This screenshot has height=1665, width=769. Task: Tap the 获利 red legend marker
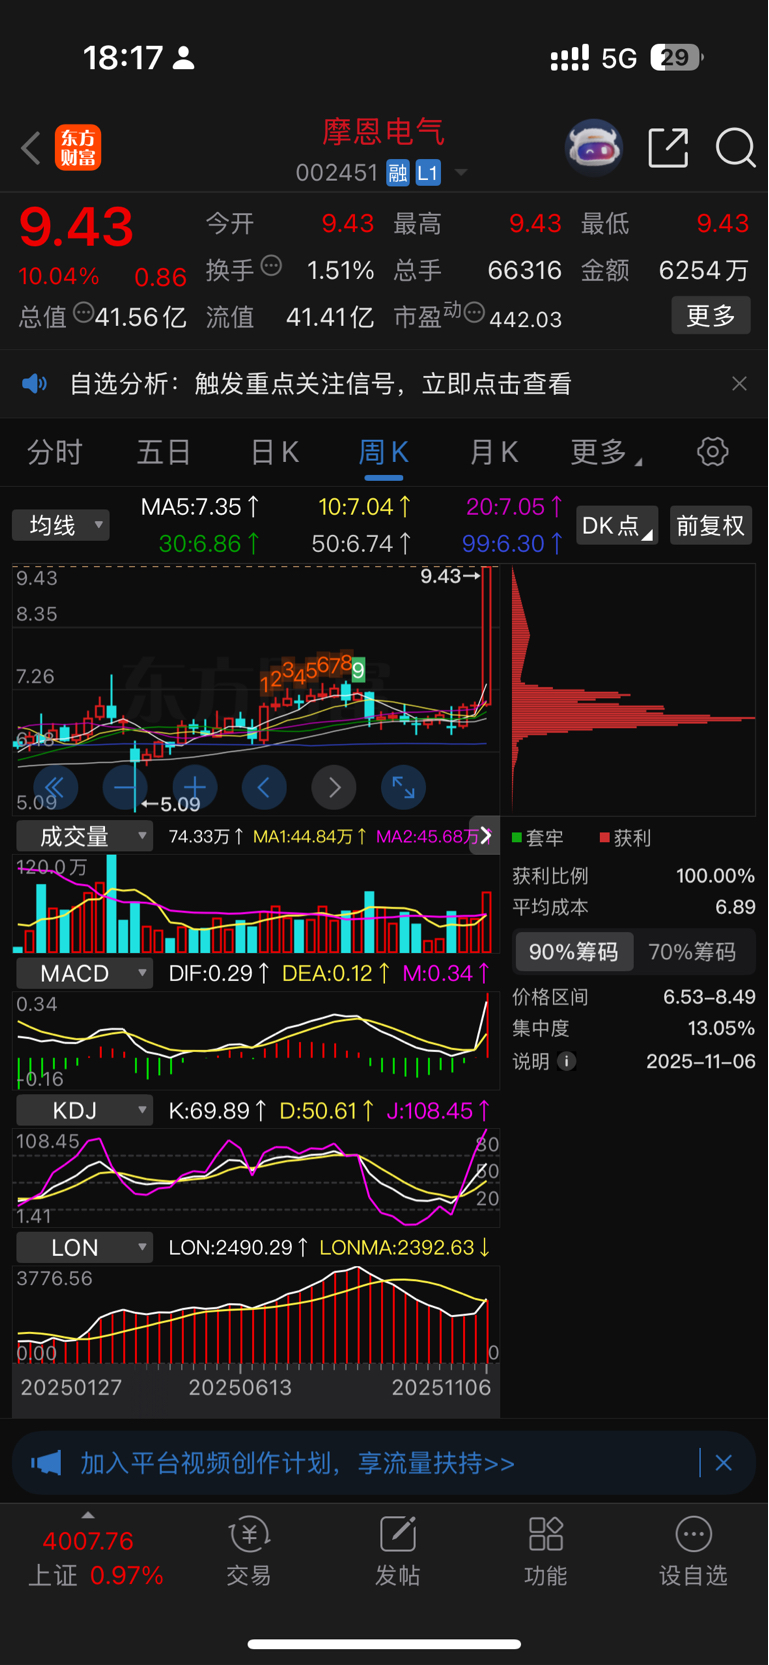click(604, 837)
